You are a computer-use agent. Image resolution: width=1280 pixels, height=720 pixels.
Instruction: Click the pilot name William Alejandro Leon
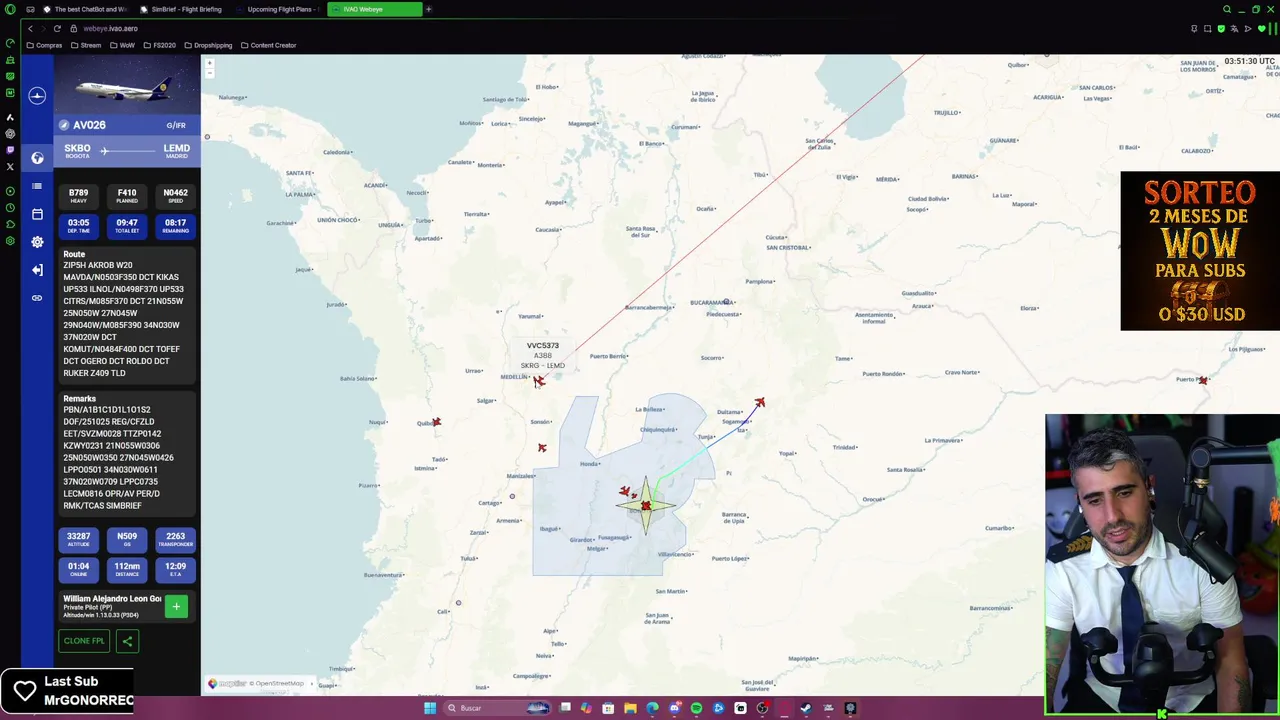point(112,599)
